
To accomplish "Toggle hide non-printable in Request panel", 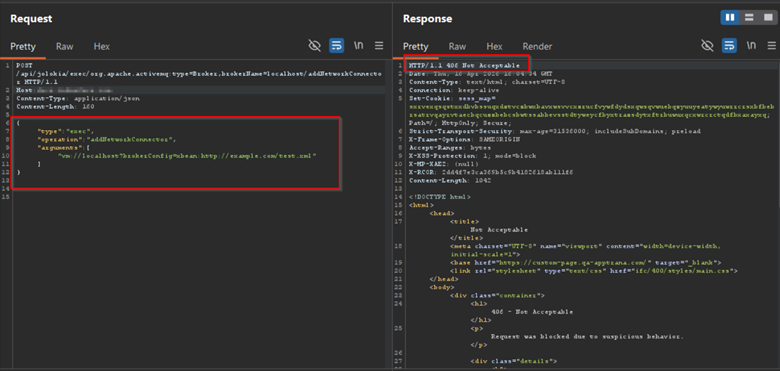I will (314, 46).
